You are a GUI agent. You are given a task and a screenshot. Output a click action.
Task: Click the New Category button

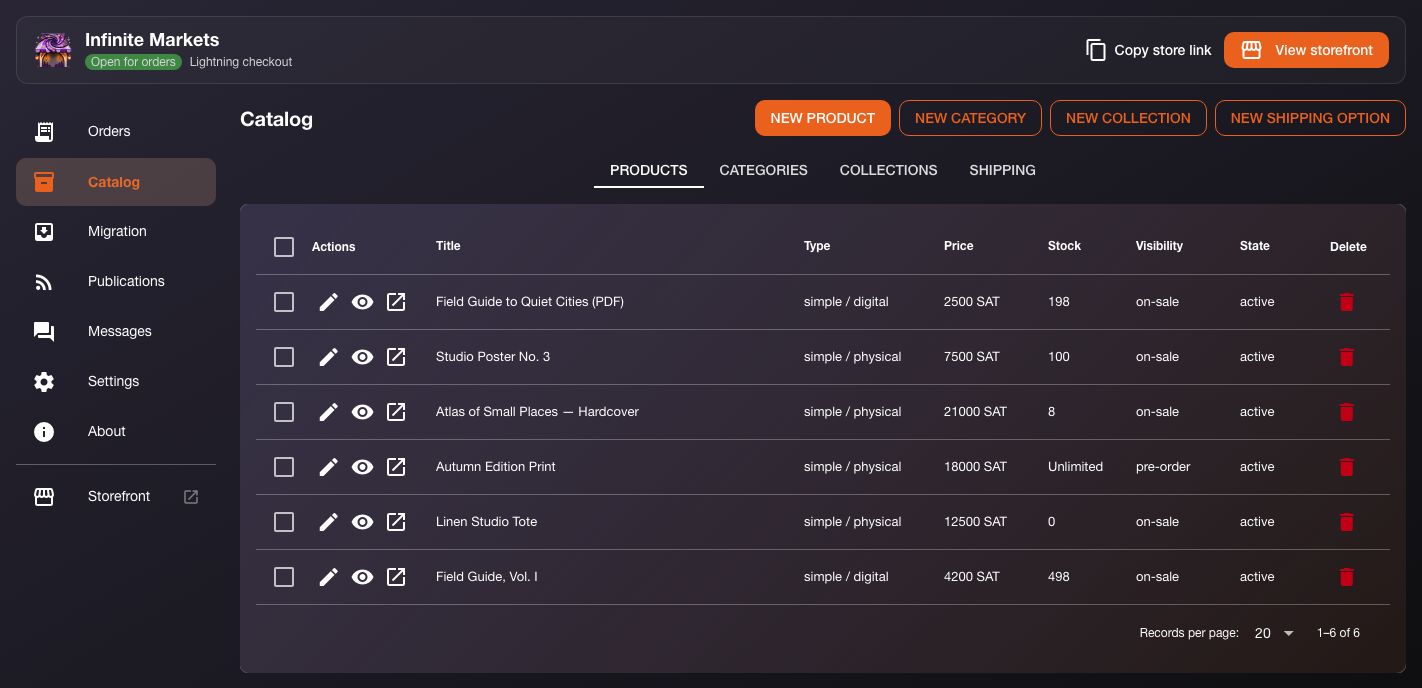[970, 118]
